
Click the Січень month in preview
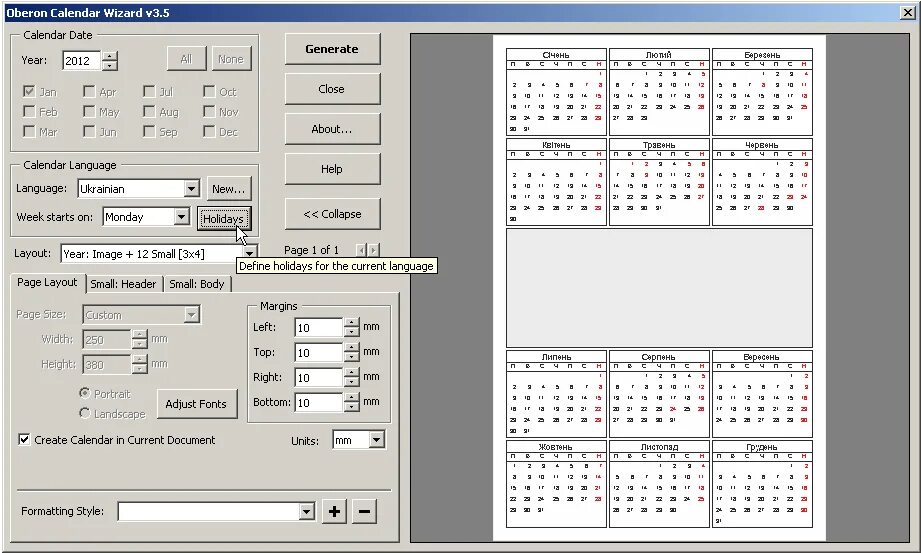(556, 92)
